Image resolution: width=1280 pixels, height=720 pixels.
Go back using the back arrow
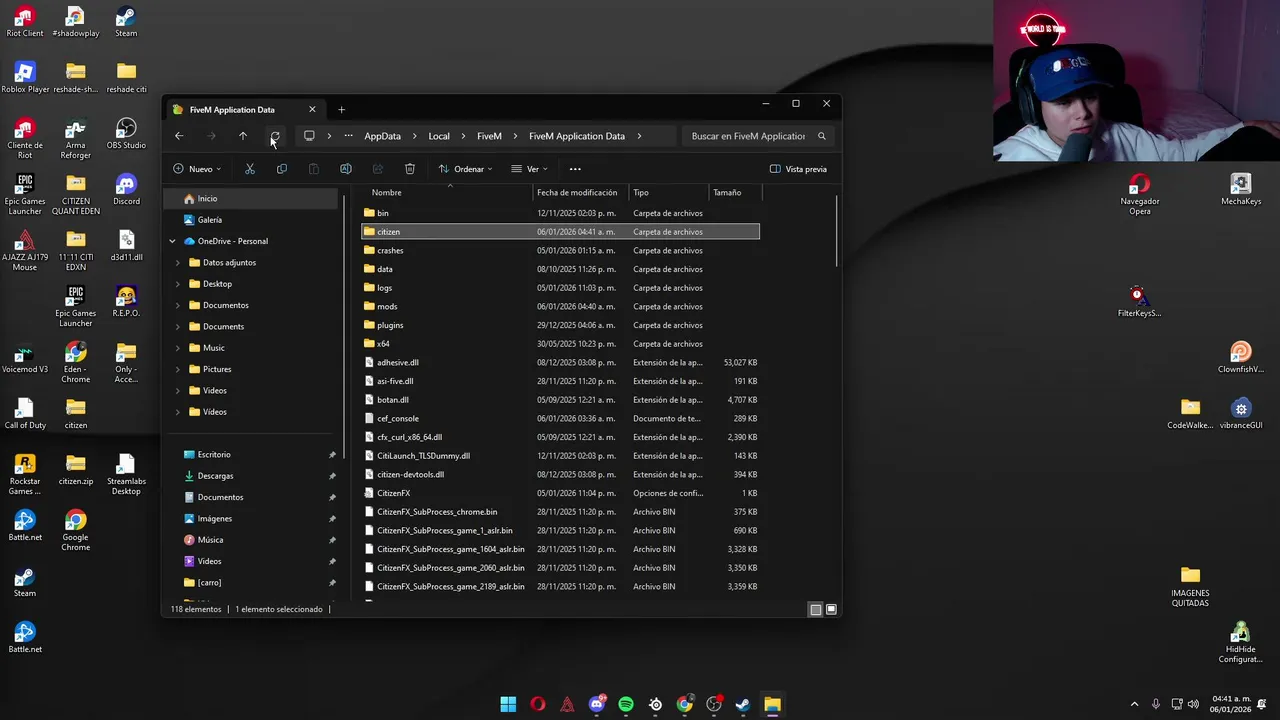pyautogui.click(x=179, y=136)
